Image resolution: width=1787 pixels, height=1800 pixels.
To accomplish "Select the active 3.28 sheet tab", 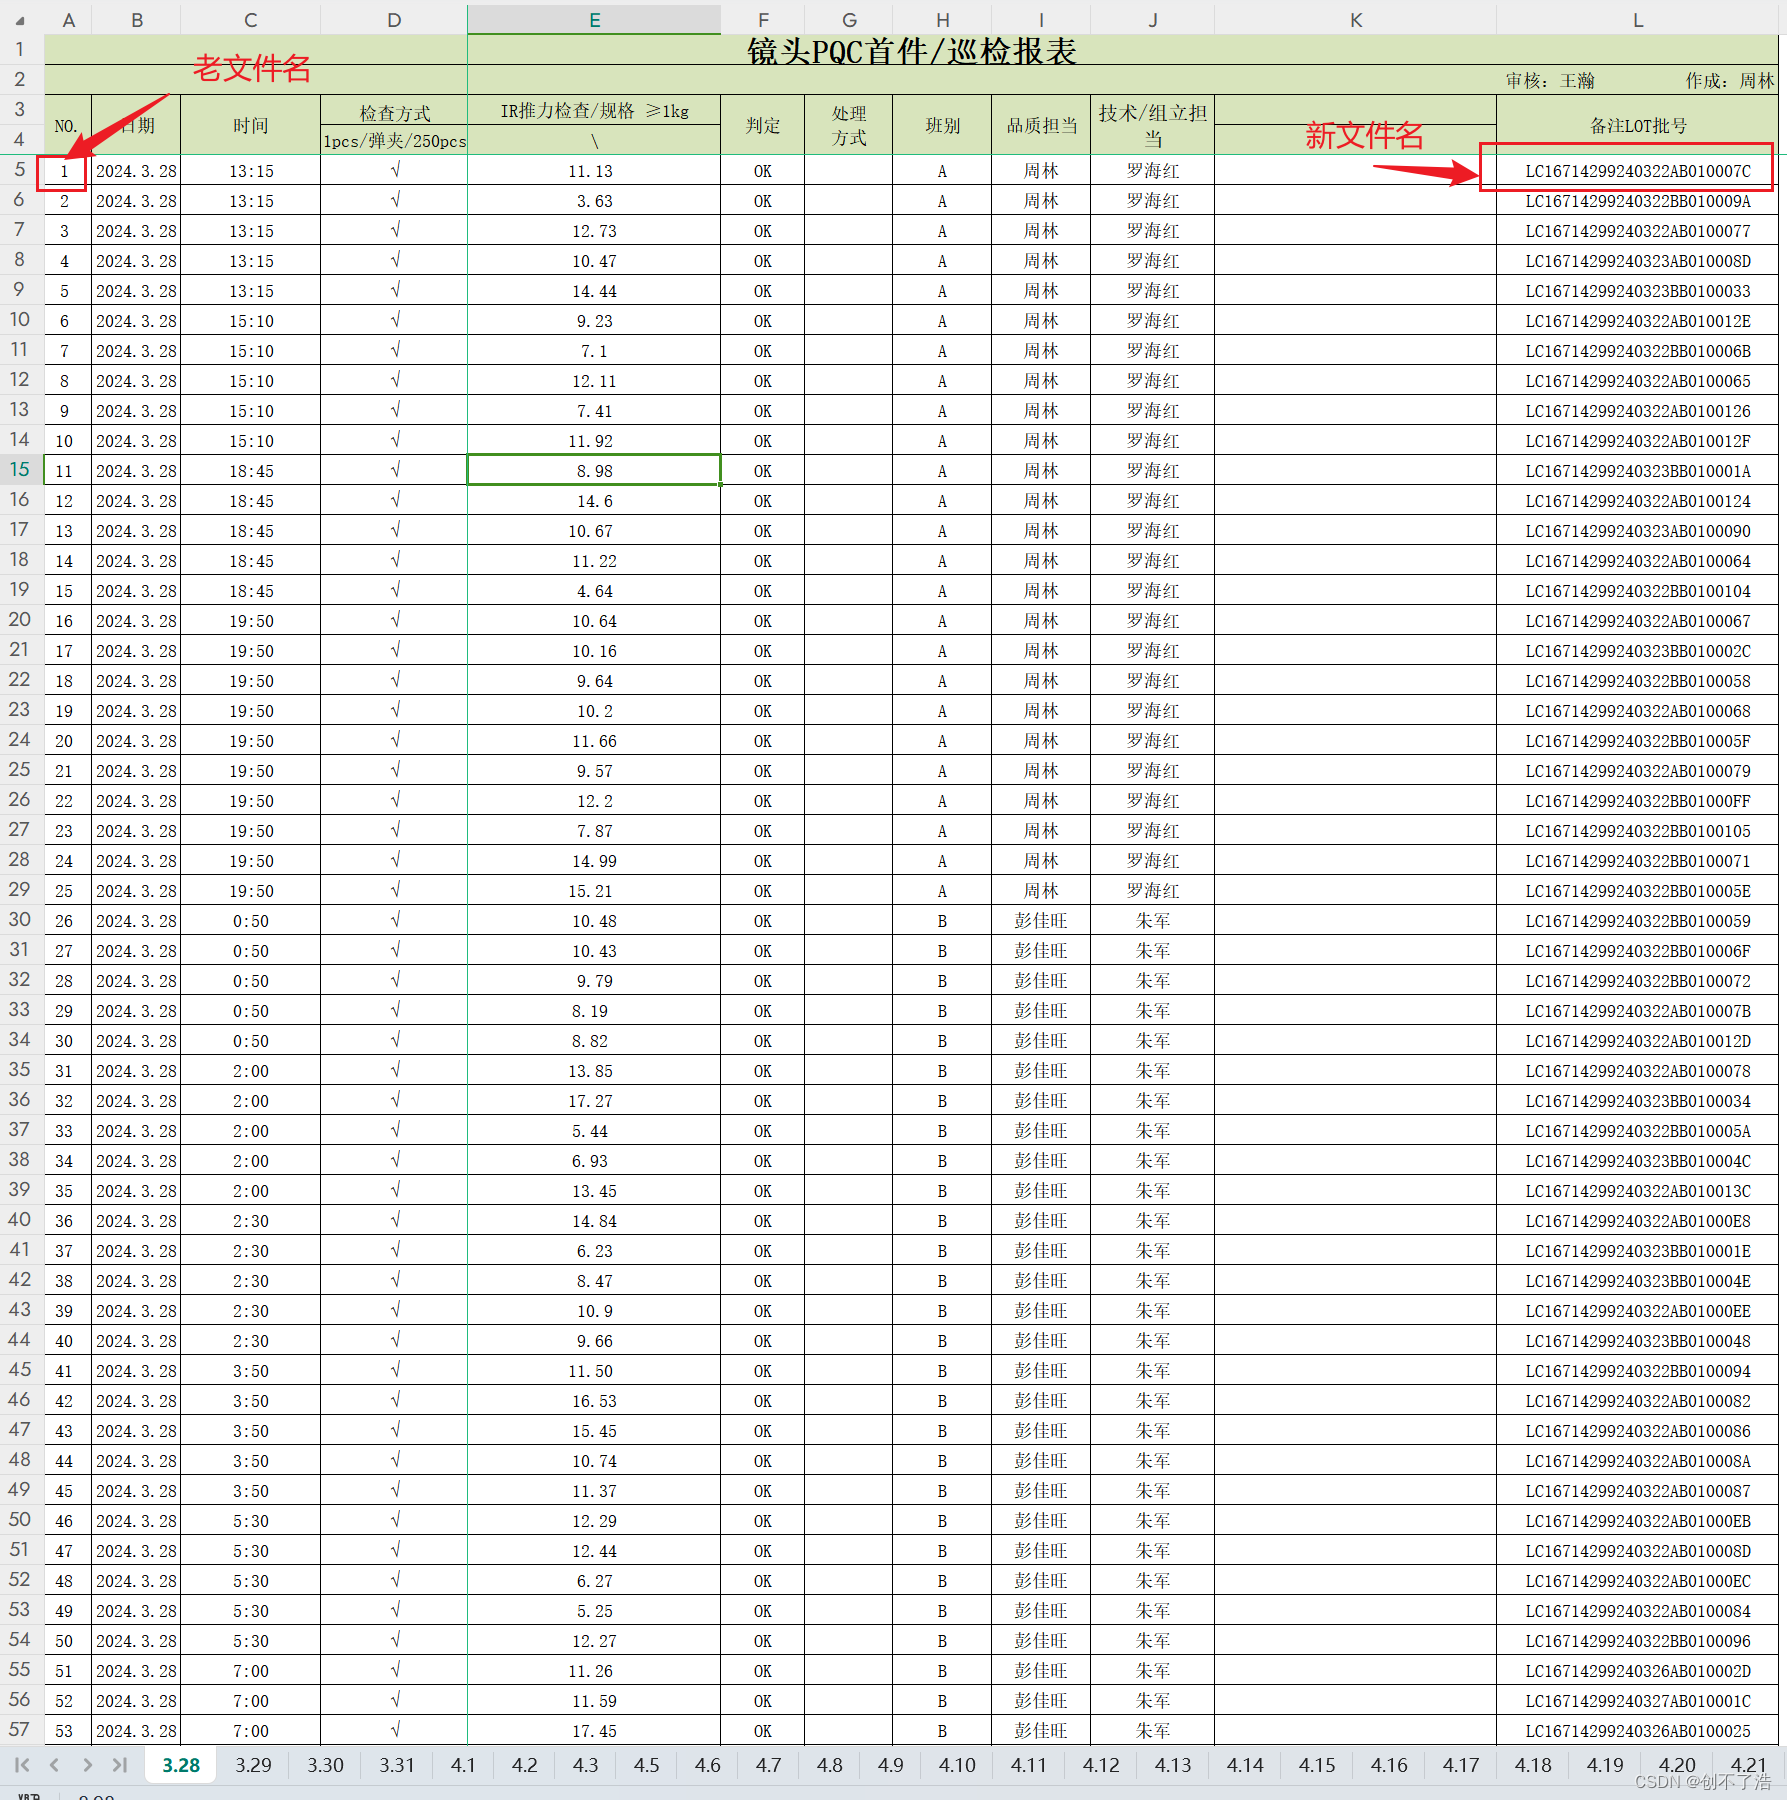I will pos(181,1765).
